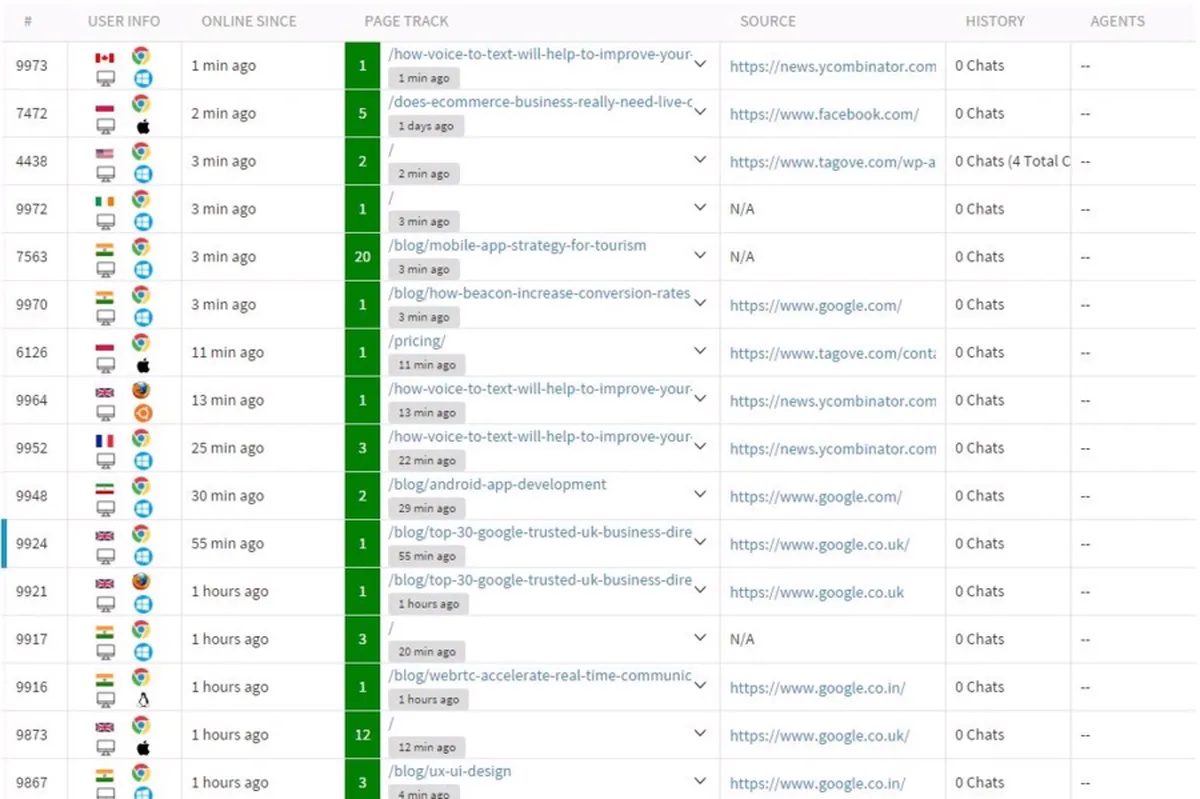Expand page track for visitor 9973
This screenshot has height=799, width=1200.
(x=700, y=64)
